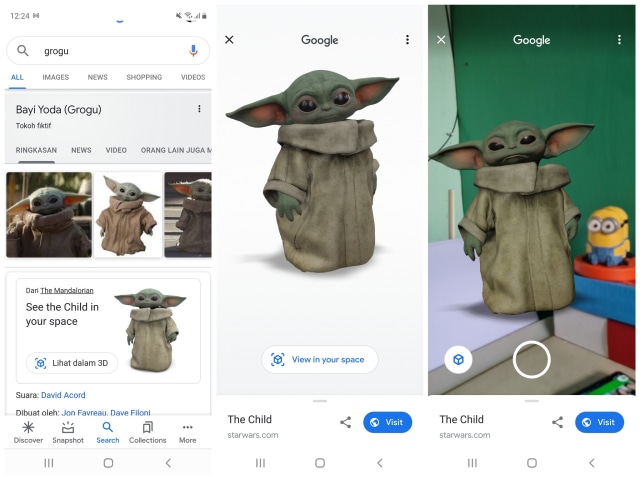Go to the Collections tab
The width and height of the screenshot is (640, 480).
coord(148,433)
